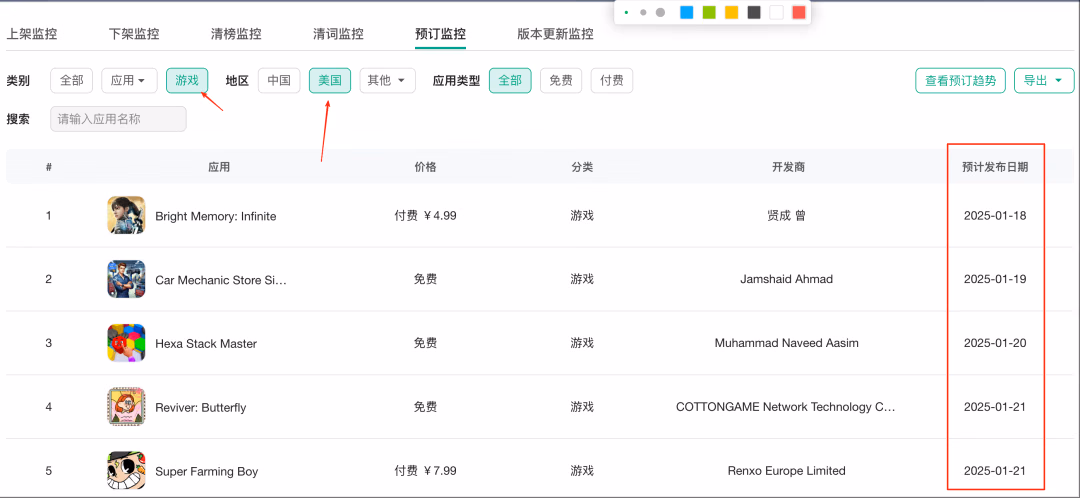1080x498 pixels.
Task: Filter by 免费 app type
Action: tap(561, 81)
